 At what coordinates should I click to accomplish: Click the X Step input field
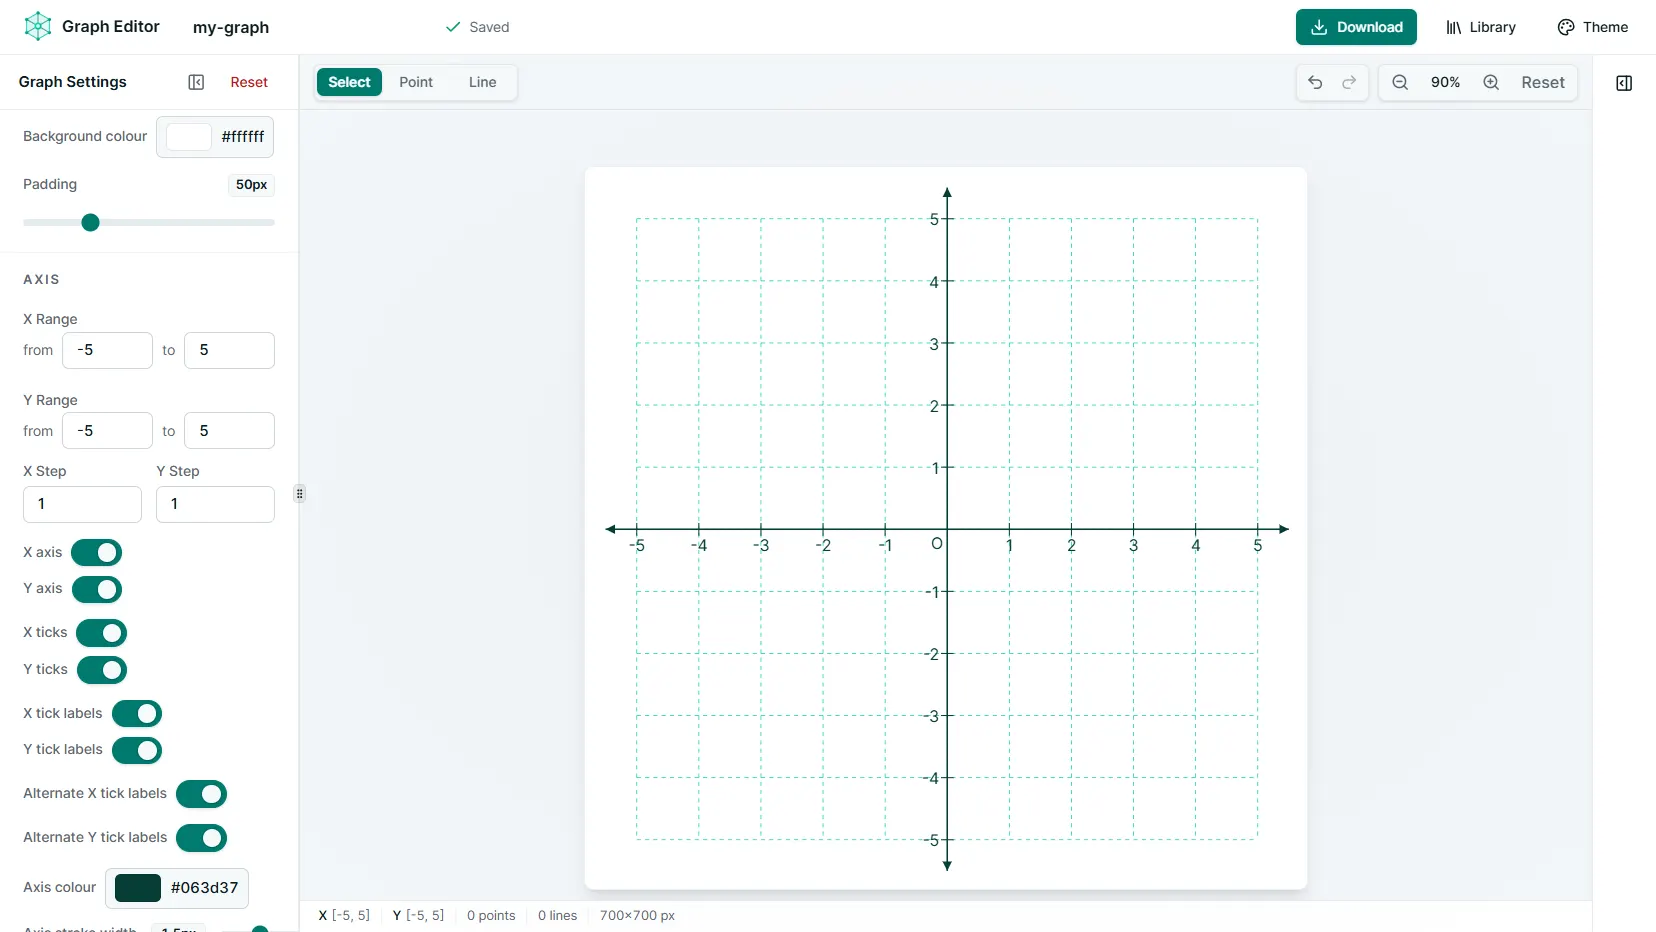(82, 504)
